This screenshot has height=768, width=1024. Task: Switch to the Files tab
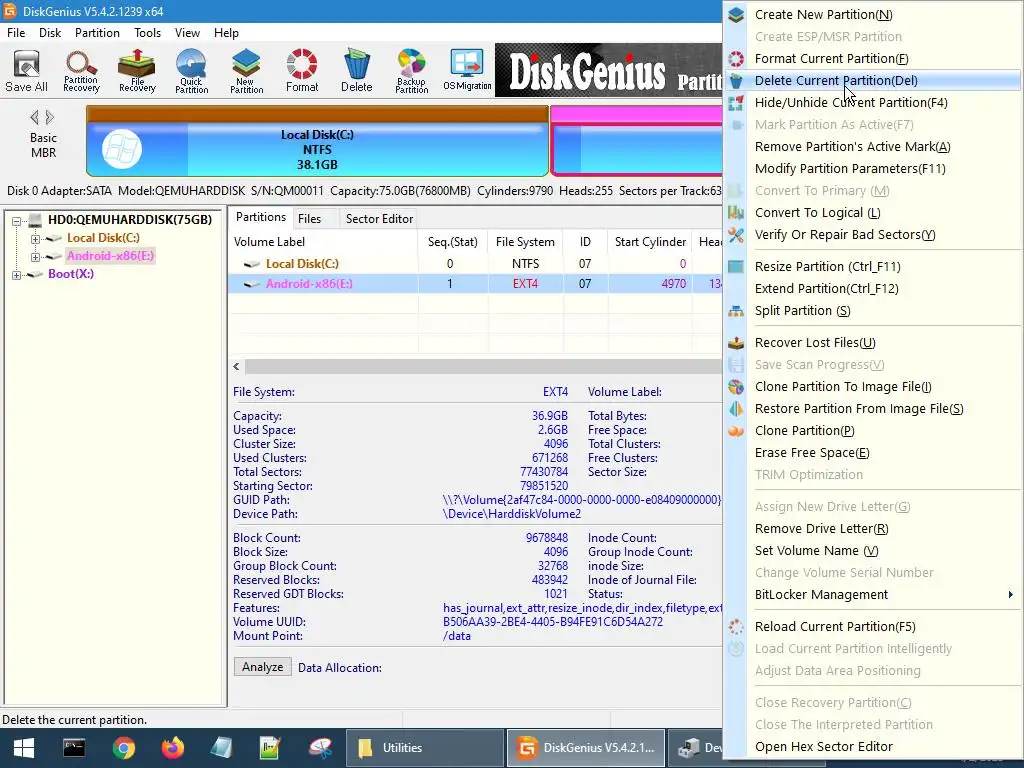(x=310, y=219)
